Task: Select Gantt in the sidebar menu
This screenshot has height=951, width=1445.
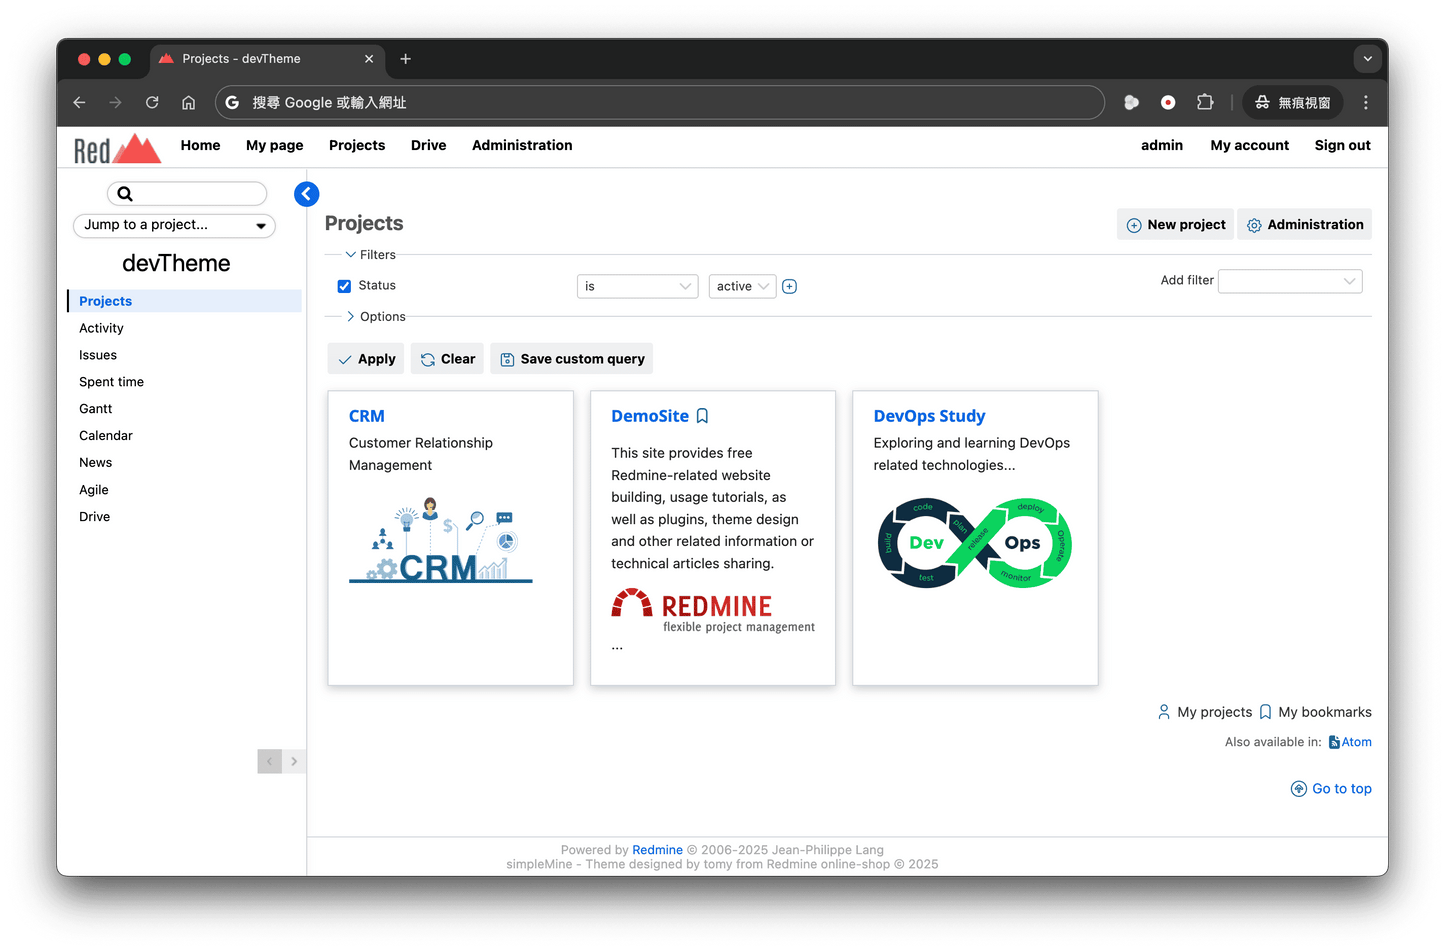Action: point(96,409)
